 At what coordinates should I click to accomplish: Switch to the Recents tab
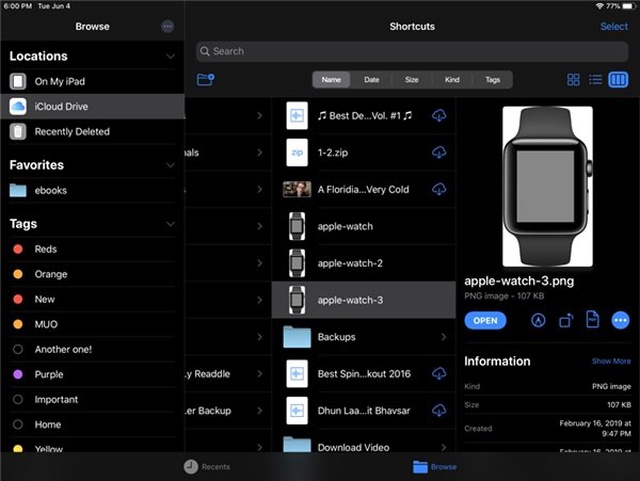(x=207, y=466)
